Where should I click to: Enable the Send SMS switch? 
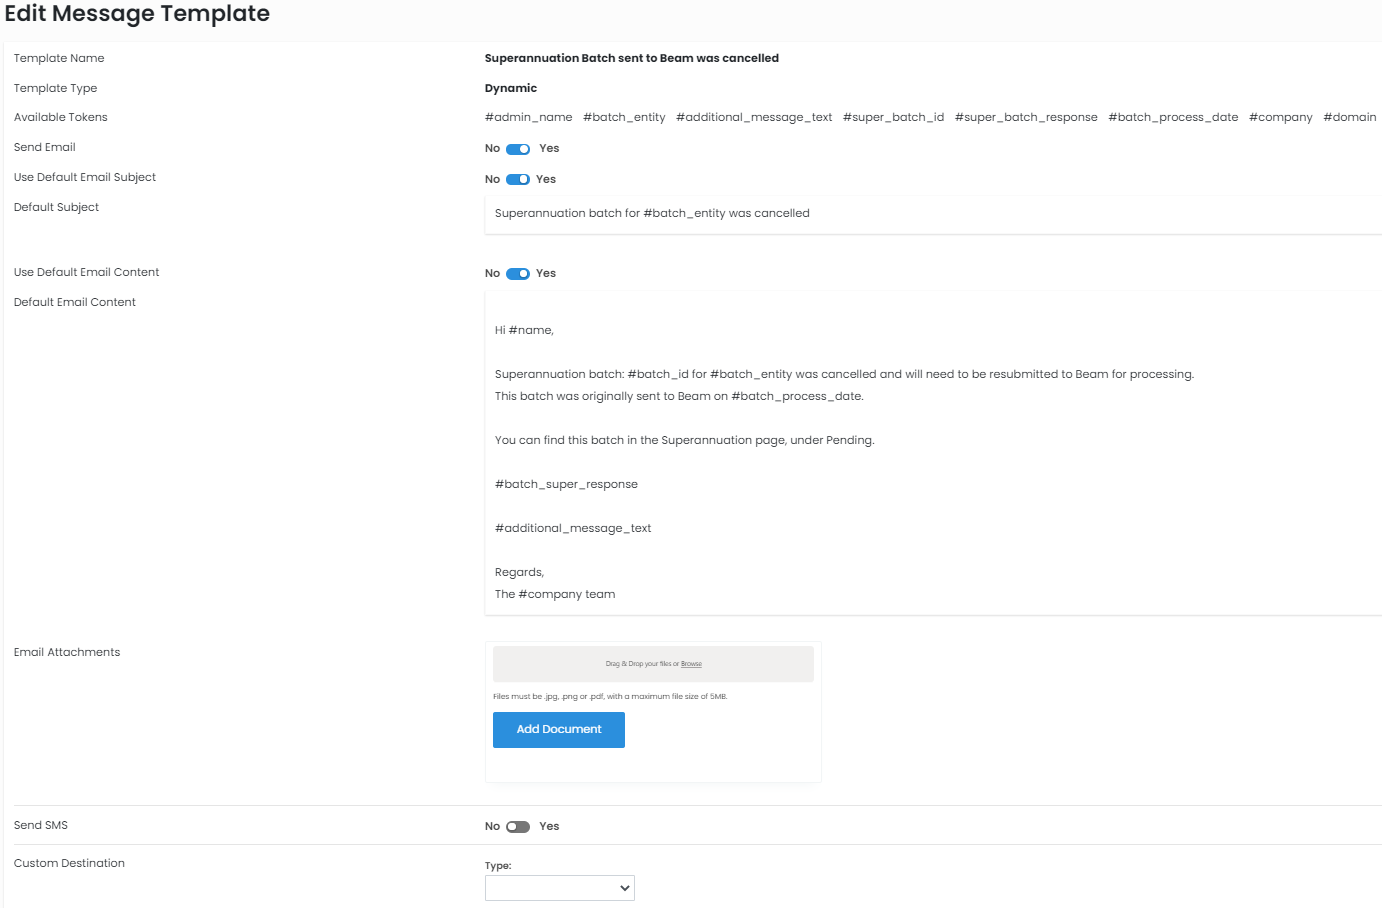click(517, 827)
